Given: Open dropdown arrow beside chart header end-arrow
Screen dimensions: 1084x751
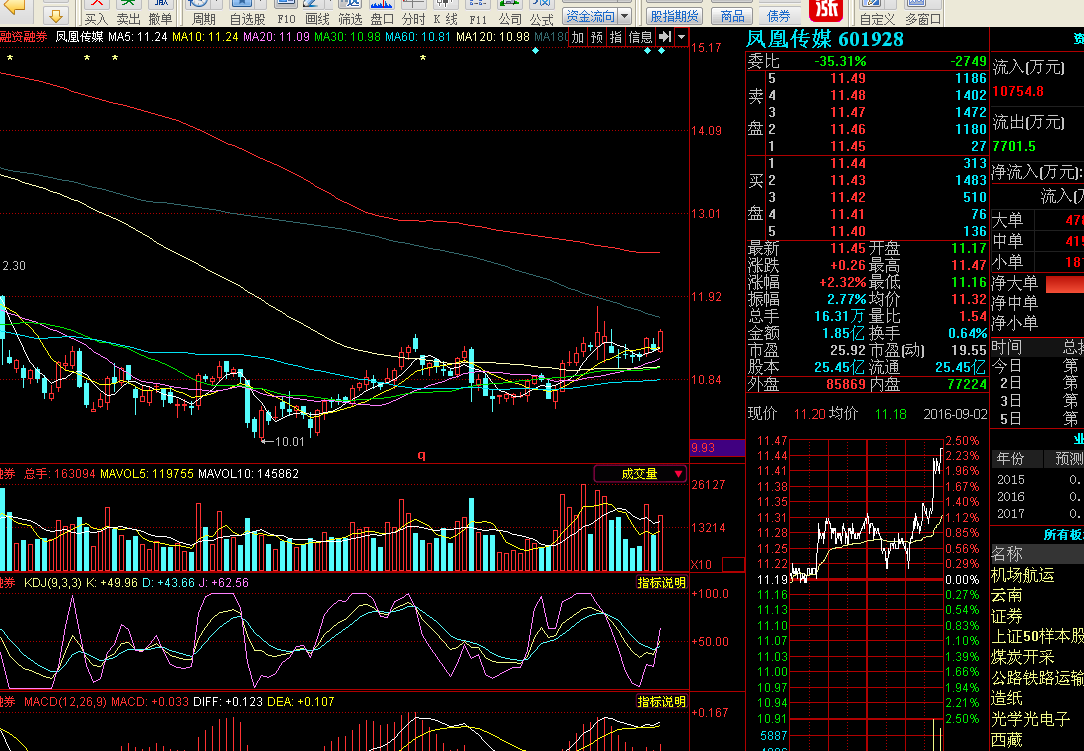Looking at the screenshot, I should click(681, 37).
